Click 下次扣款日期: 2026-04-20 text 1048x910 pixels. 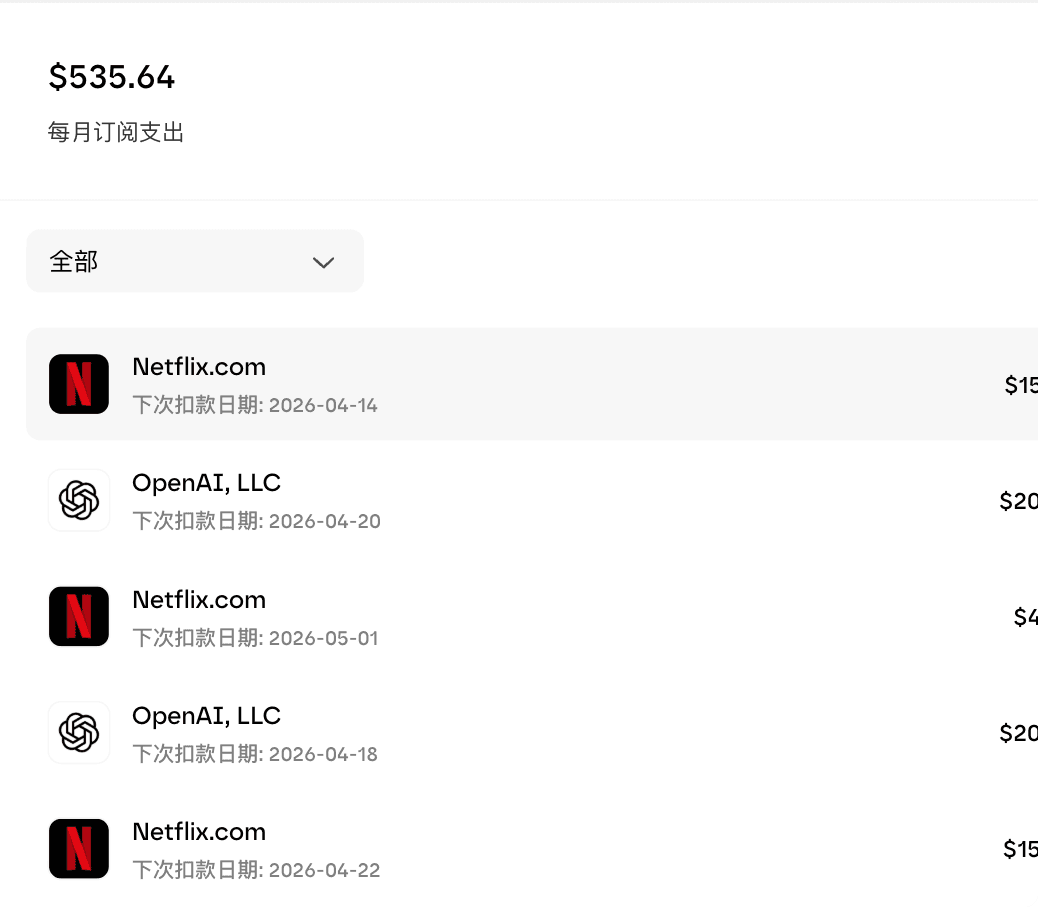coord(257,521)
